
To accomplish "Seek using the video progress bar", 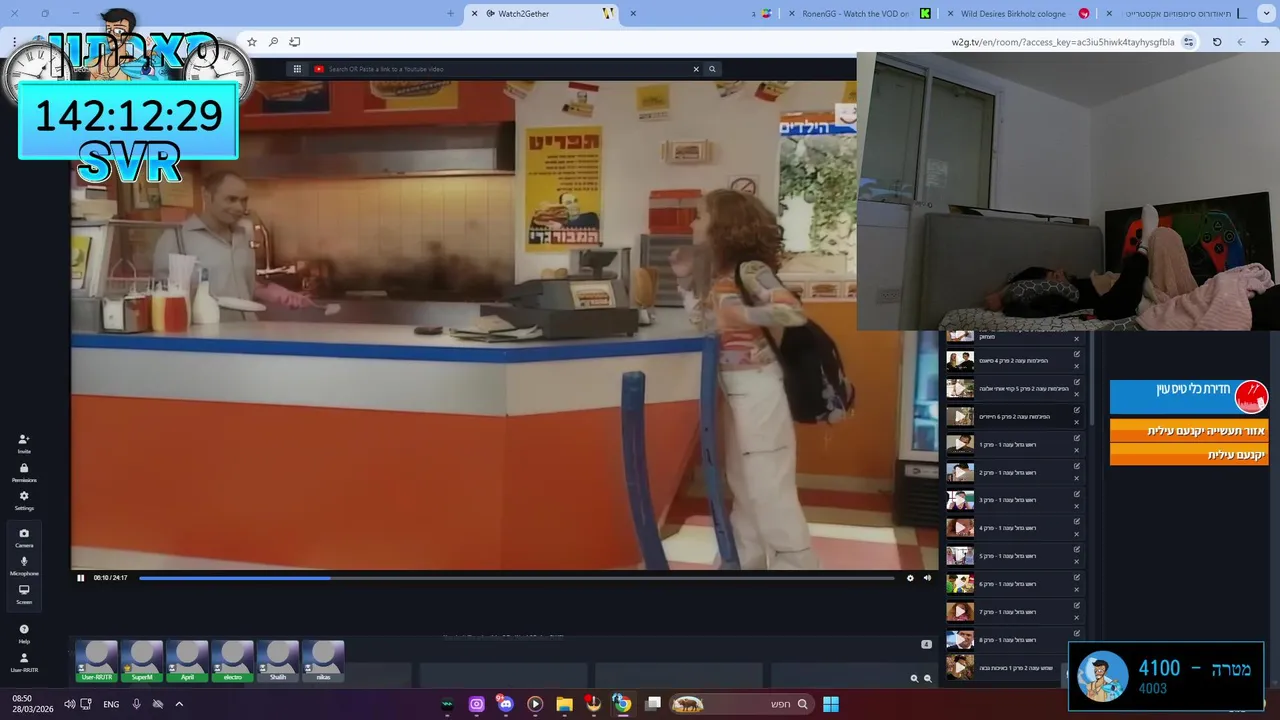I will pos(517,578).
